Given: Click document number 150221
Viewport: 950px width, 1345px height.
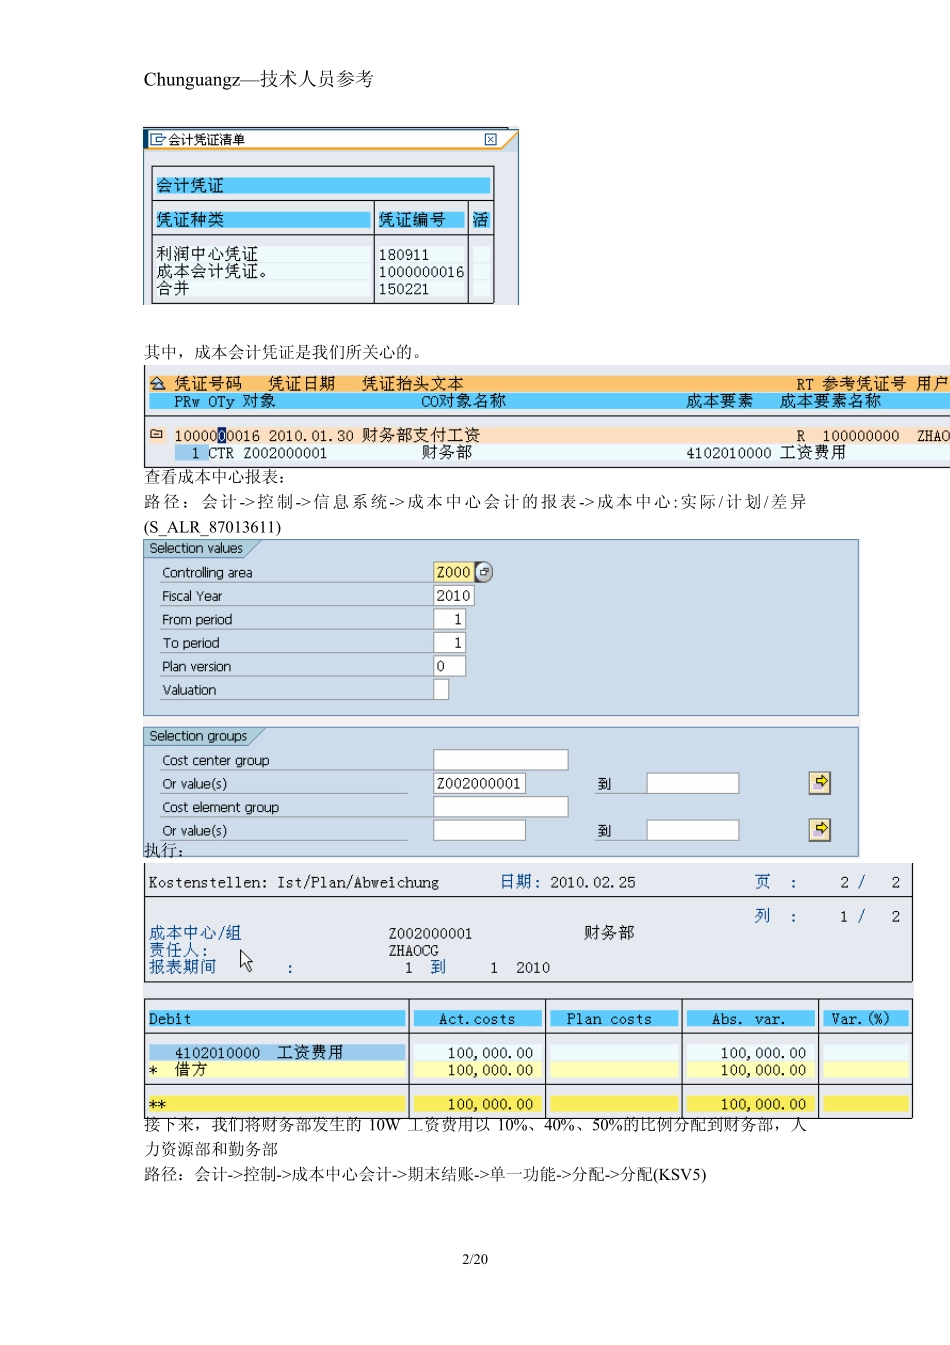Looking at the screenshot, I should (403, 289).
